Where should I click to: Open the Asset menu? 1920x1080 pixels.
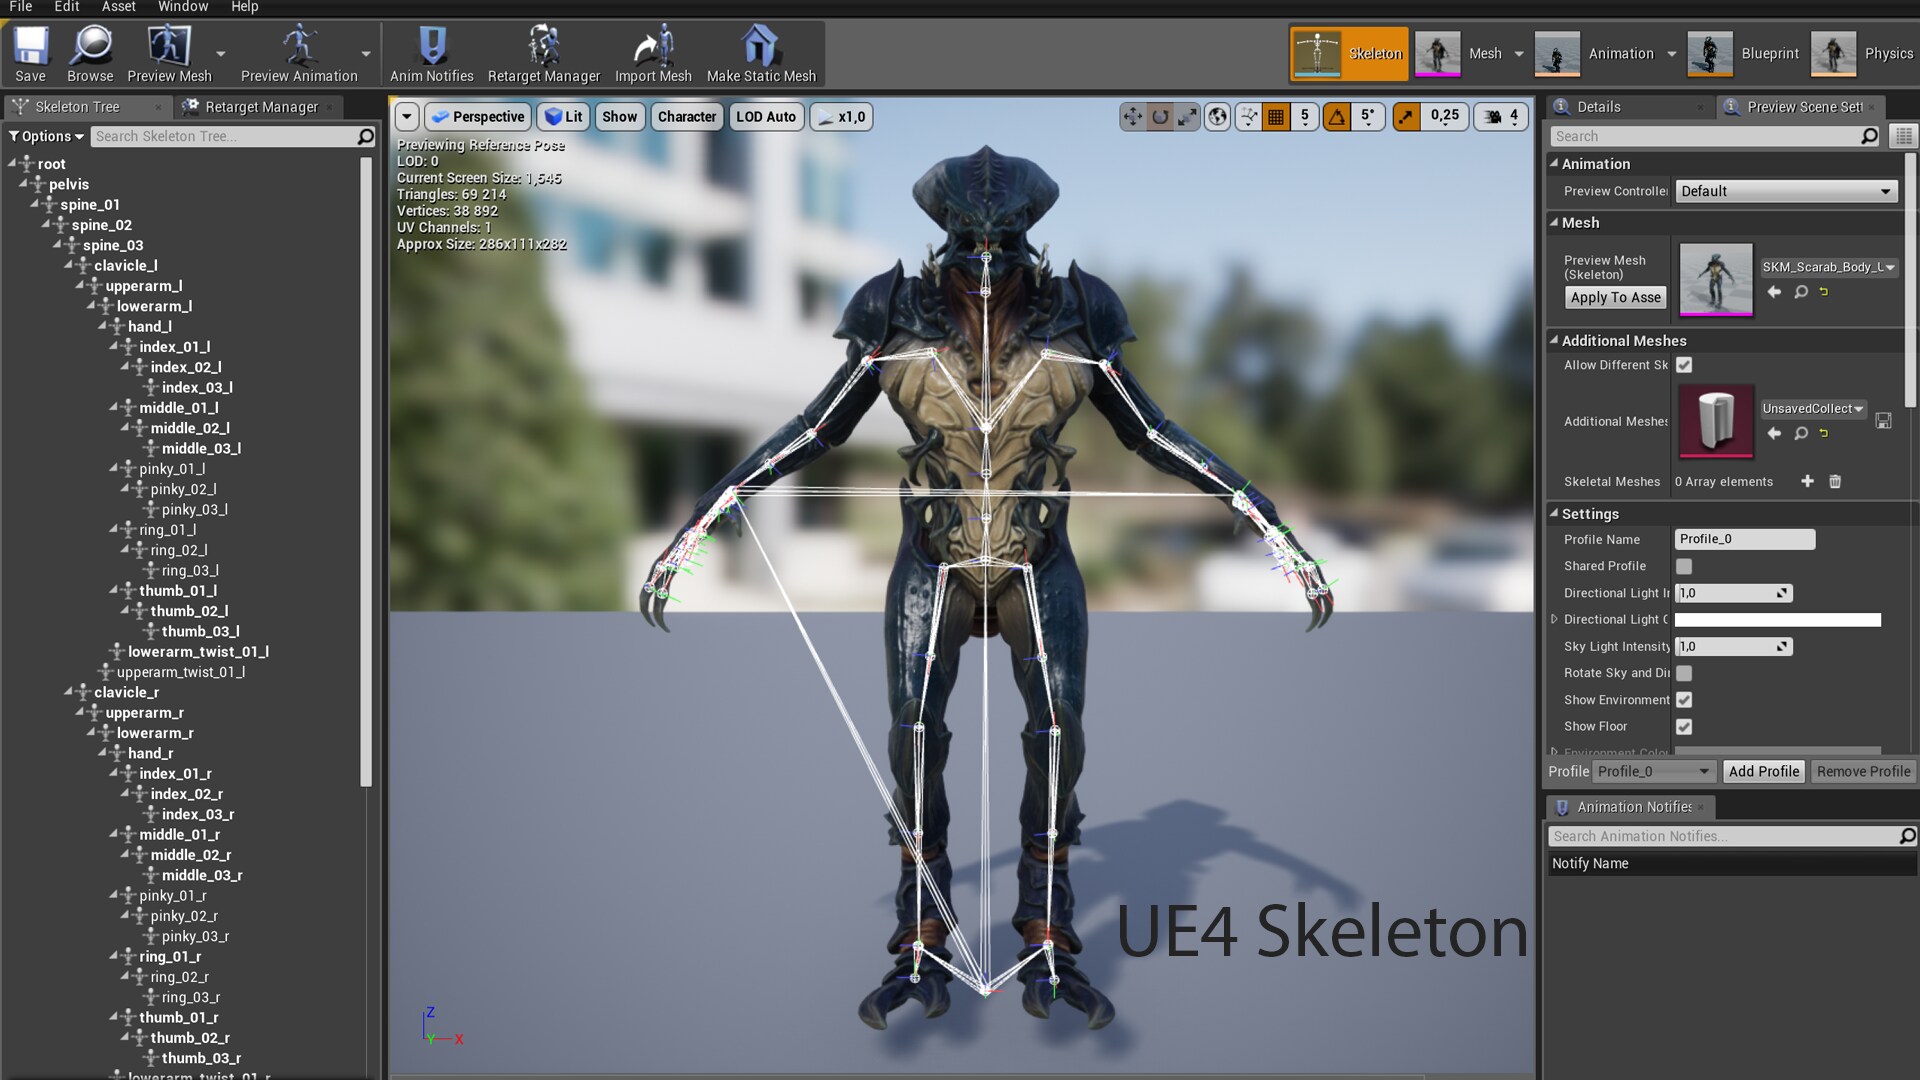pos(118,7)
